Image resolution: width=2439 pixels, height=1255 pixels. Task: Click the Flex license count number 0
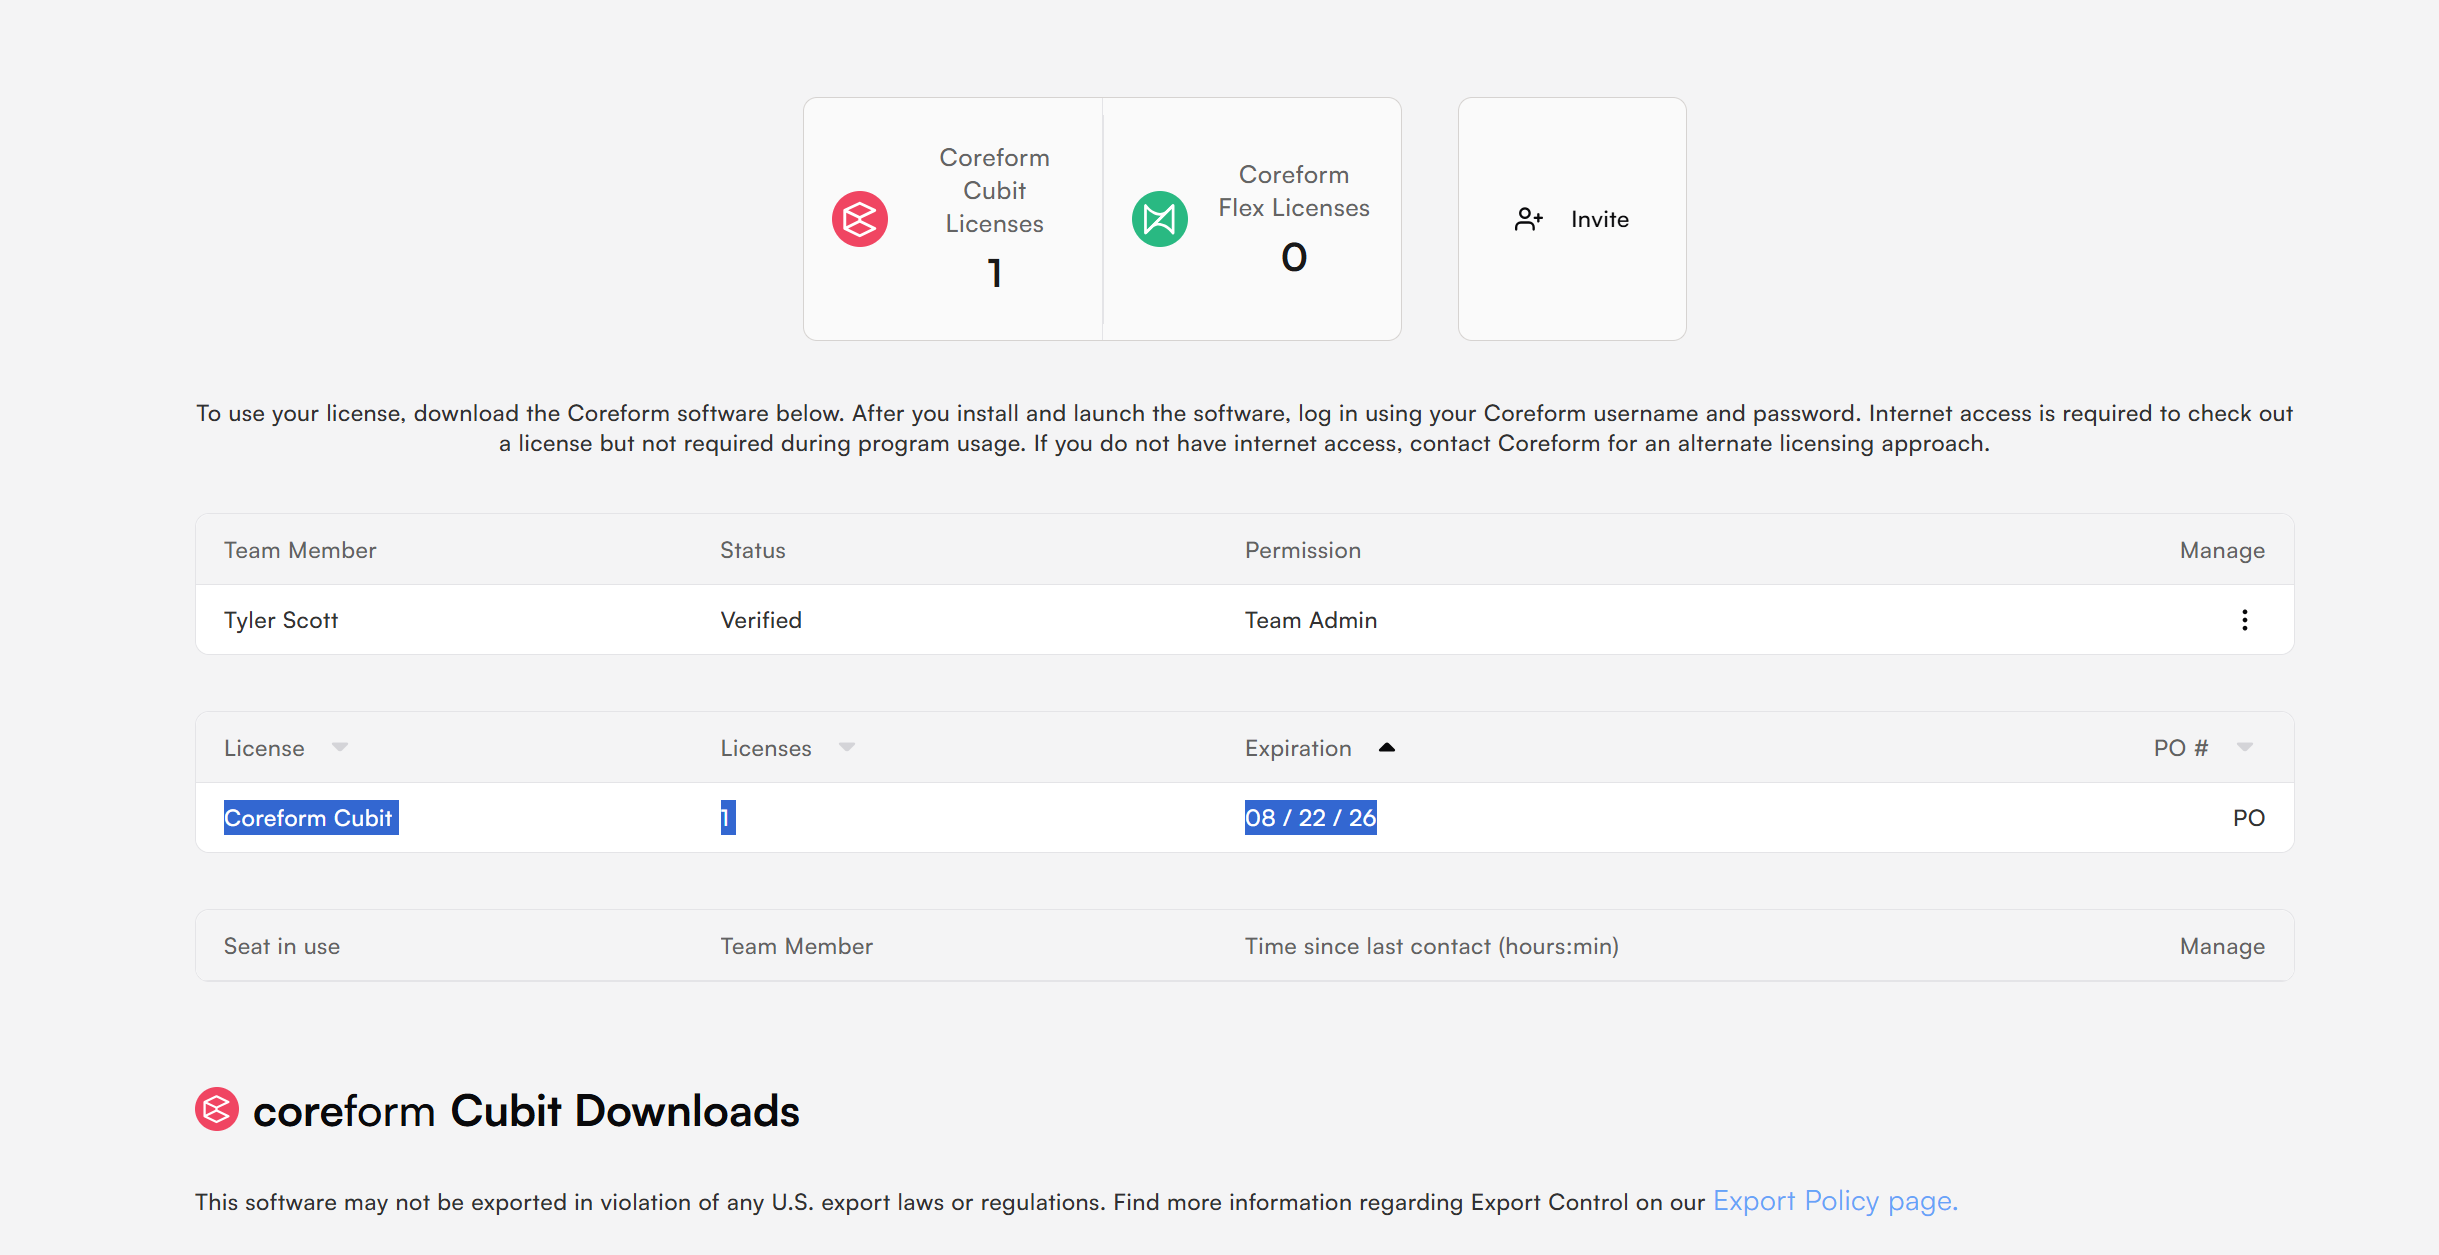tap(1294, 257)
